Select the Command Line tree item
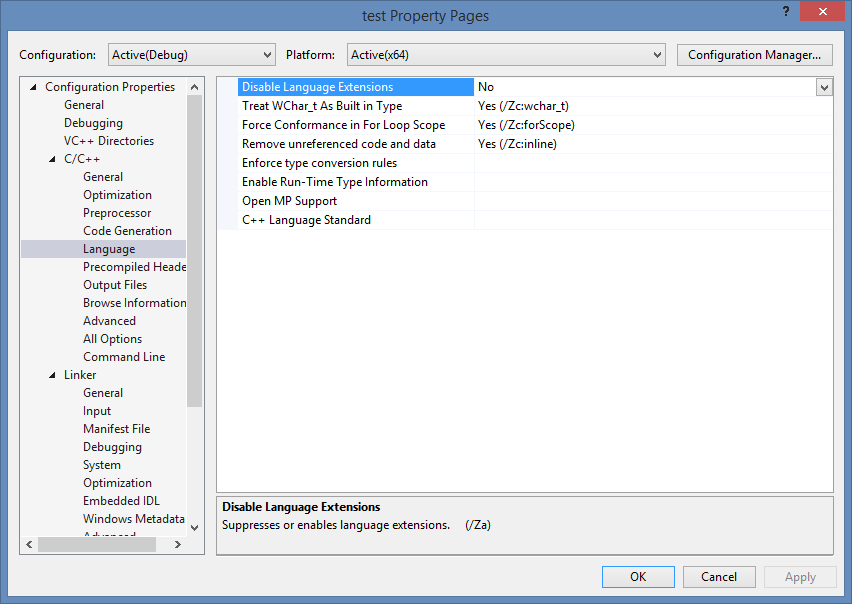The width and height of the screenshot is (852, 604). [124, 356]
